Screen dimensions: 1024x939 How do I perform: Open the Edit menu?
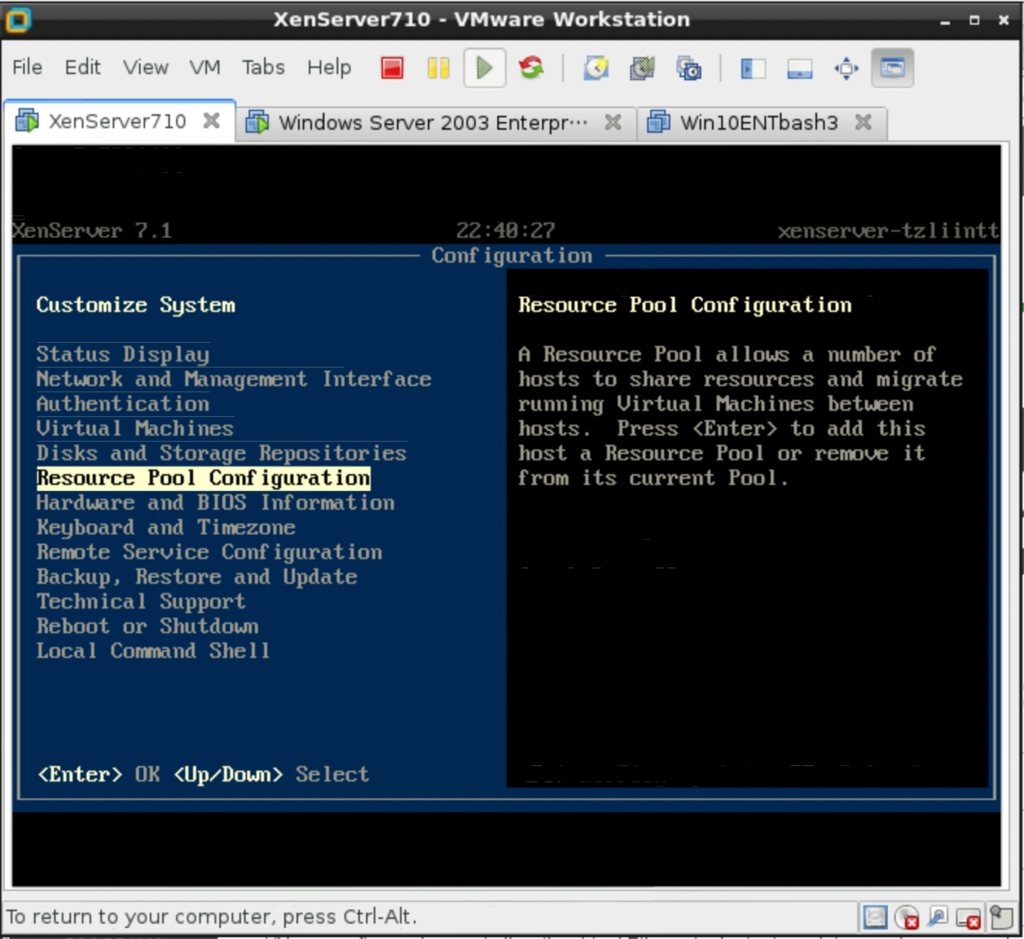coord(82,67)
